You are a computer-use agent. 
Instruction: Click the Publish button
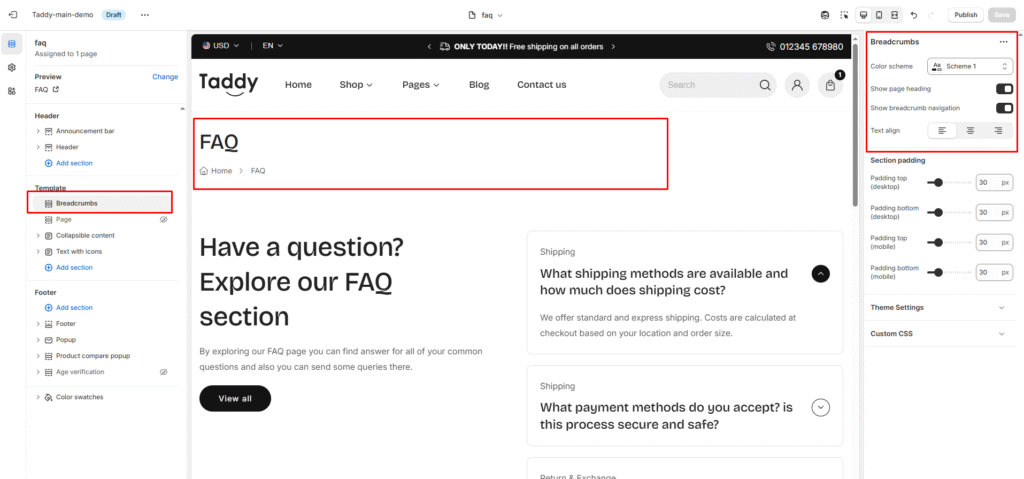[965, 15]
